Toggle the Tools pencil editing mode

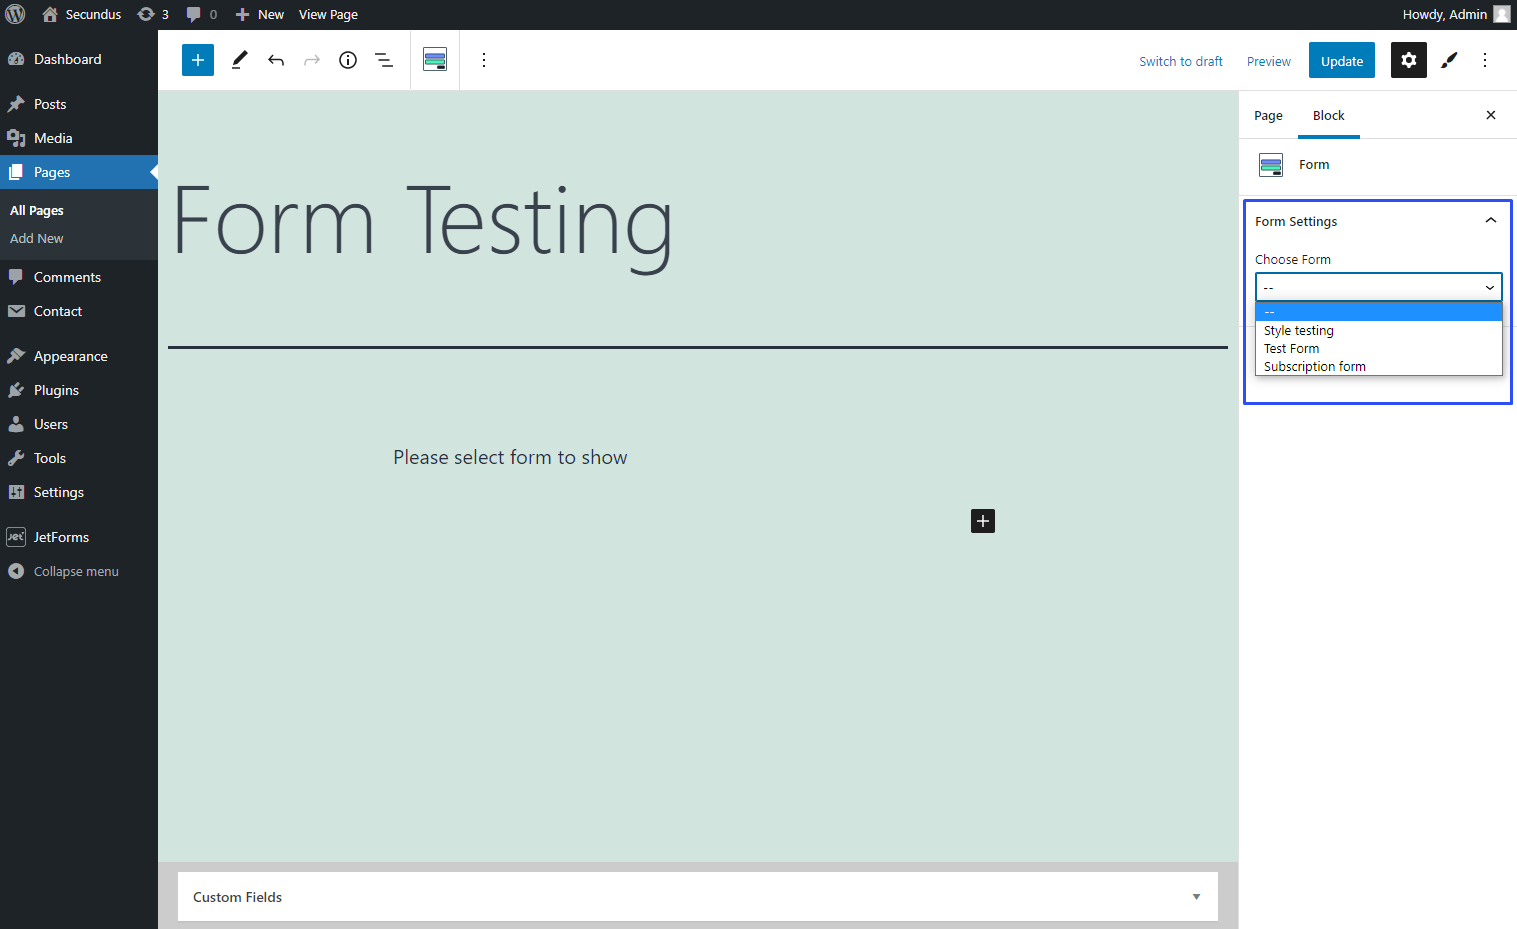(x=239, y=60)
